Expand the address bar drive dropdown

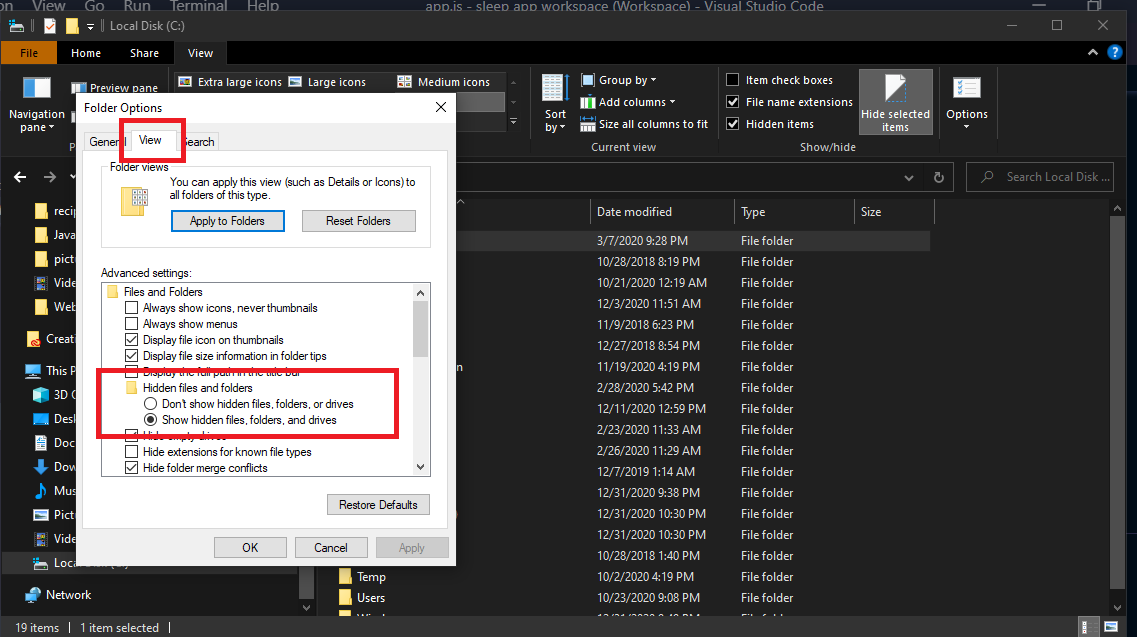click(908, 176)
